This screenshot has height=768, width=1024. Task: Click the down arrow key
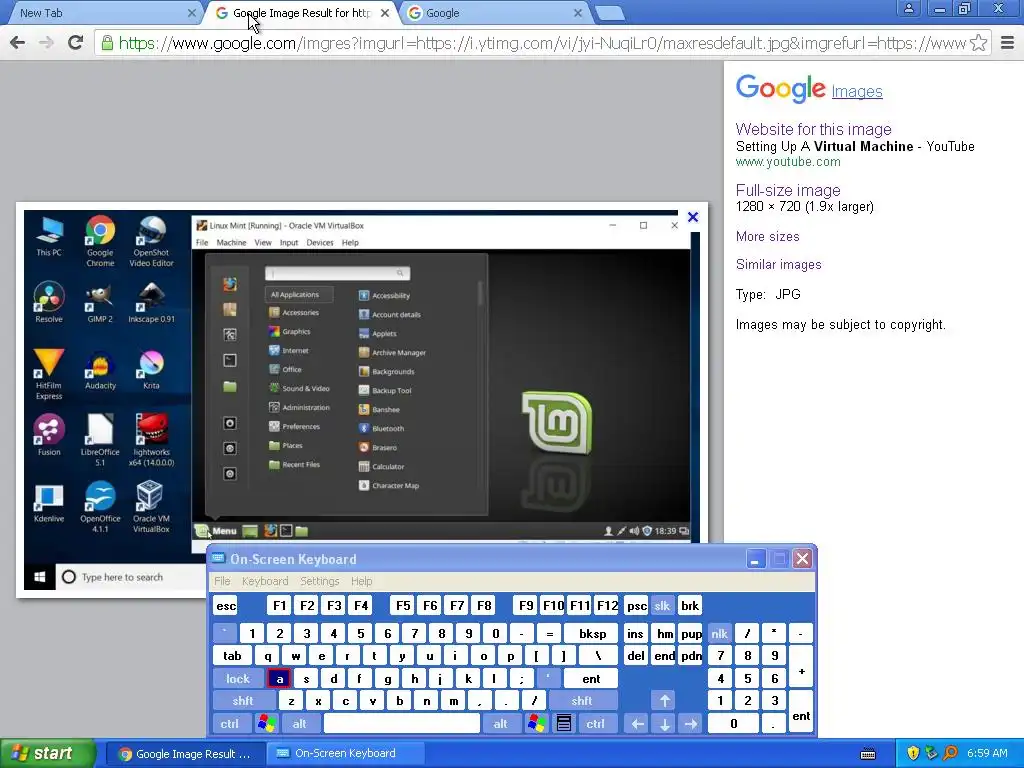[x=665, y=724]
